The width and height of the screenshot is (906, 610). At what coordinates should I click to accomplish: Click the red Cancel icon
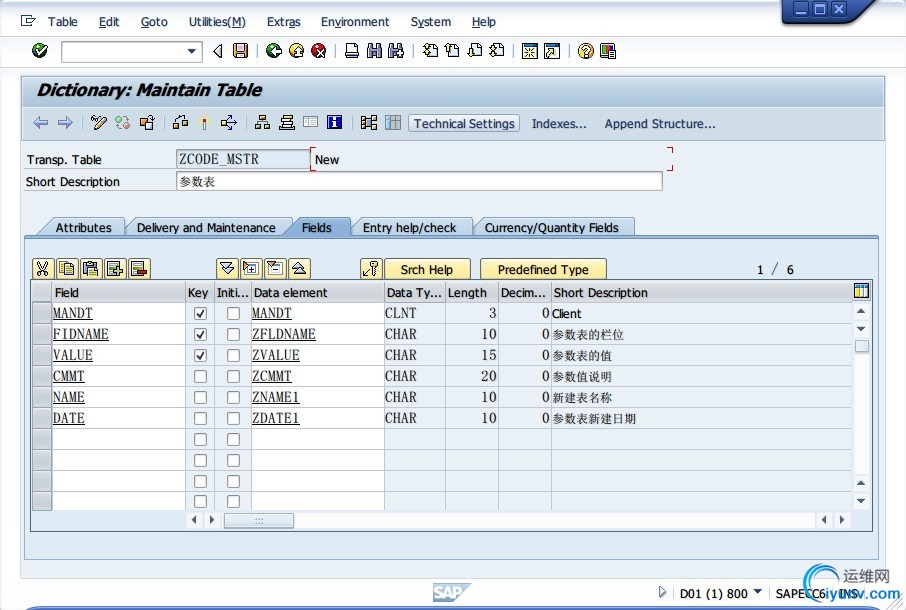tap(318, 51)
